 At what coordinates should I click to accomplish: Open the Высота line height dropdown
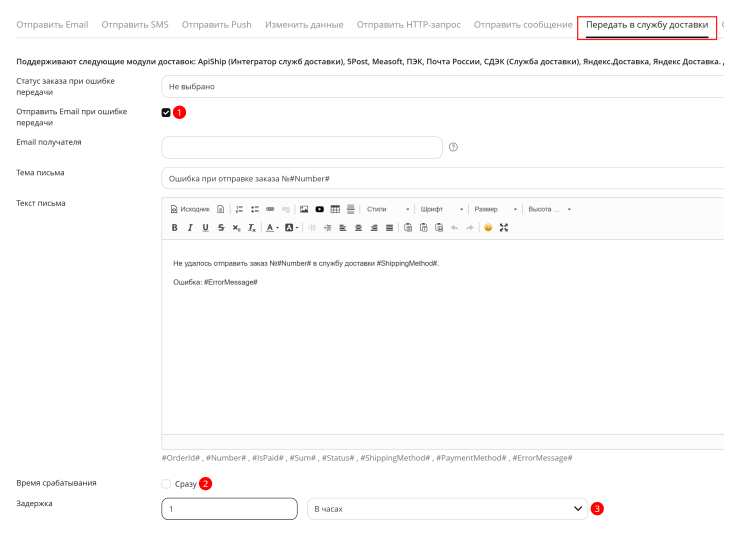coord(549,209)
